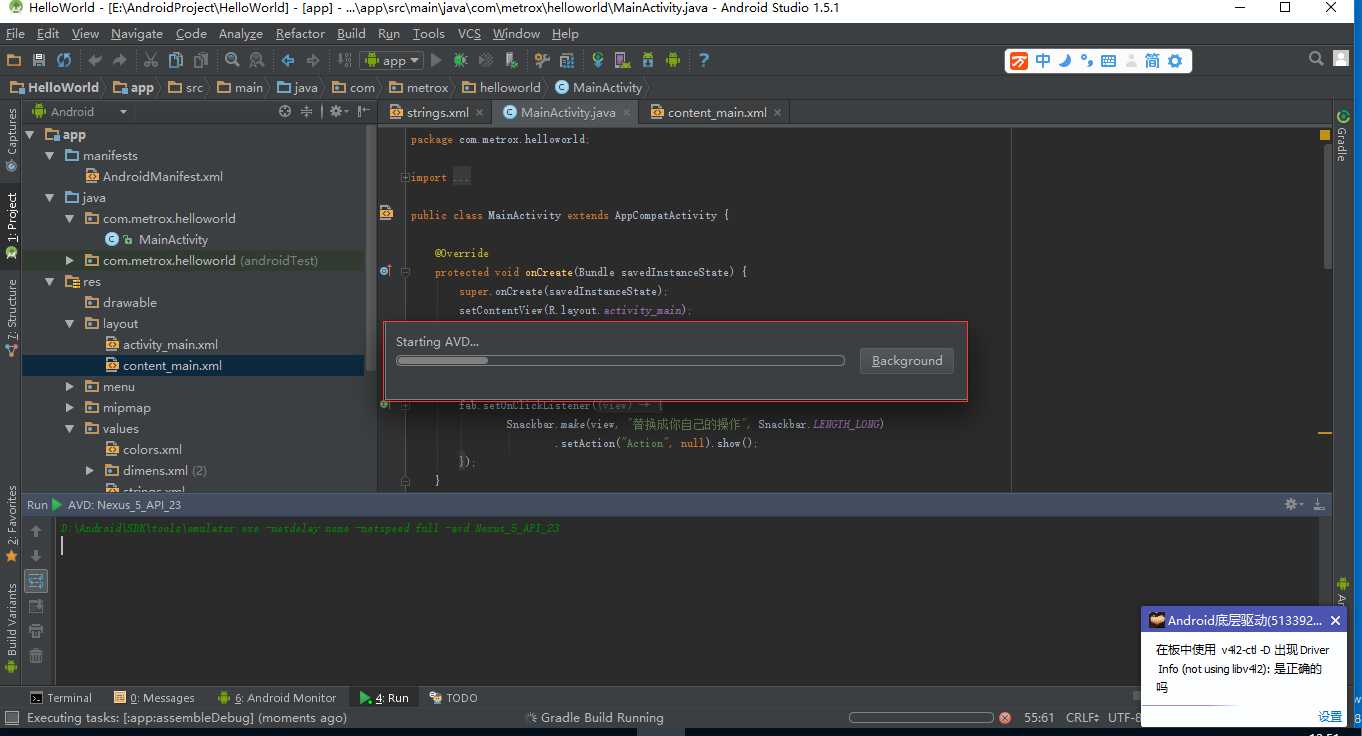Image resolution: width=1362 pixels, height=736 pixels.
Task: Open Project panel gear settings
Action: click(337, 112)
